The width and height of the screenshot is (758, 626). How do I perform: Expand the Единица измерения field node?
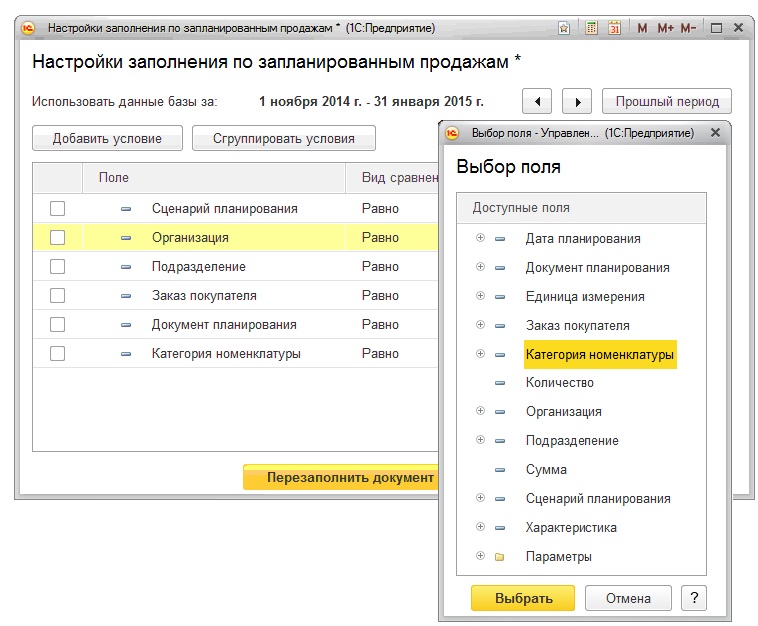480,295
